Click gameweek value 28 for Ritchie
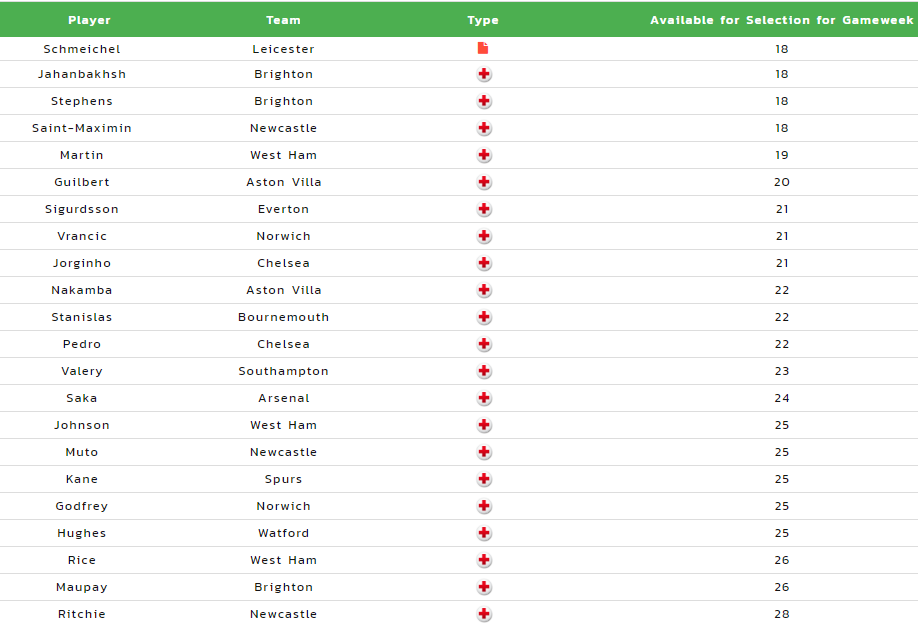 pyautogui.click(x=782, y=614)
